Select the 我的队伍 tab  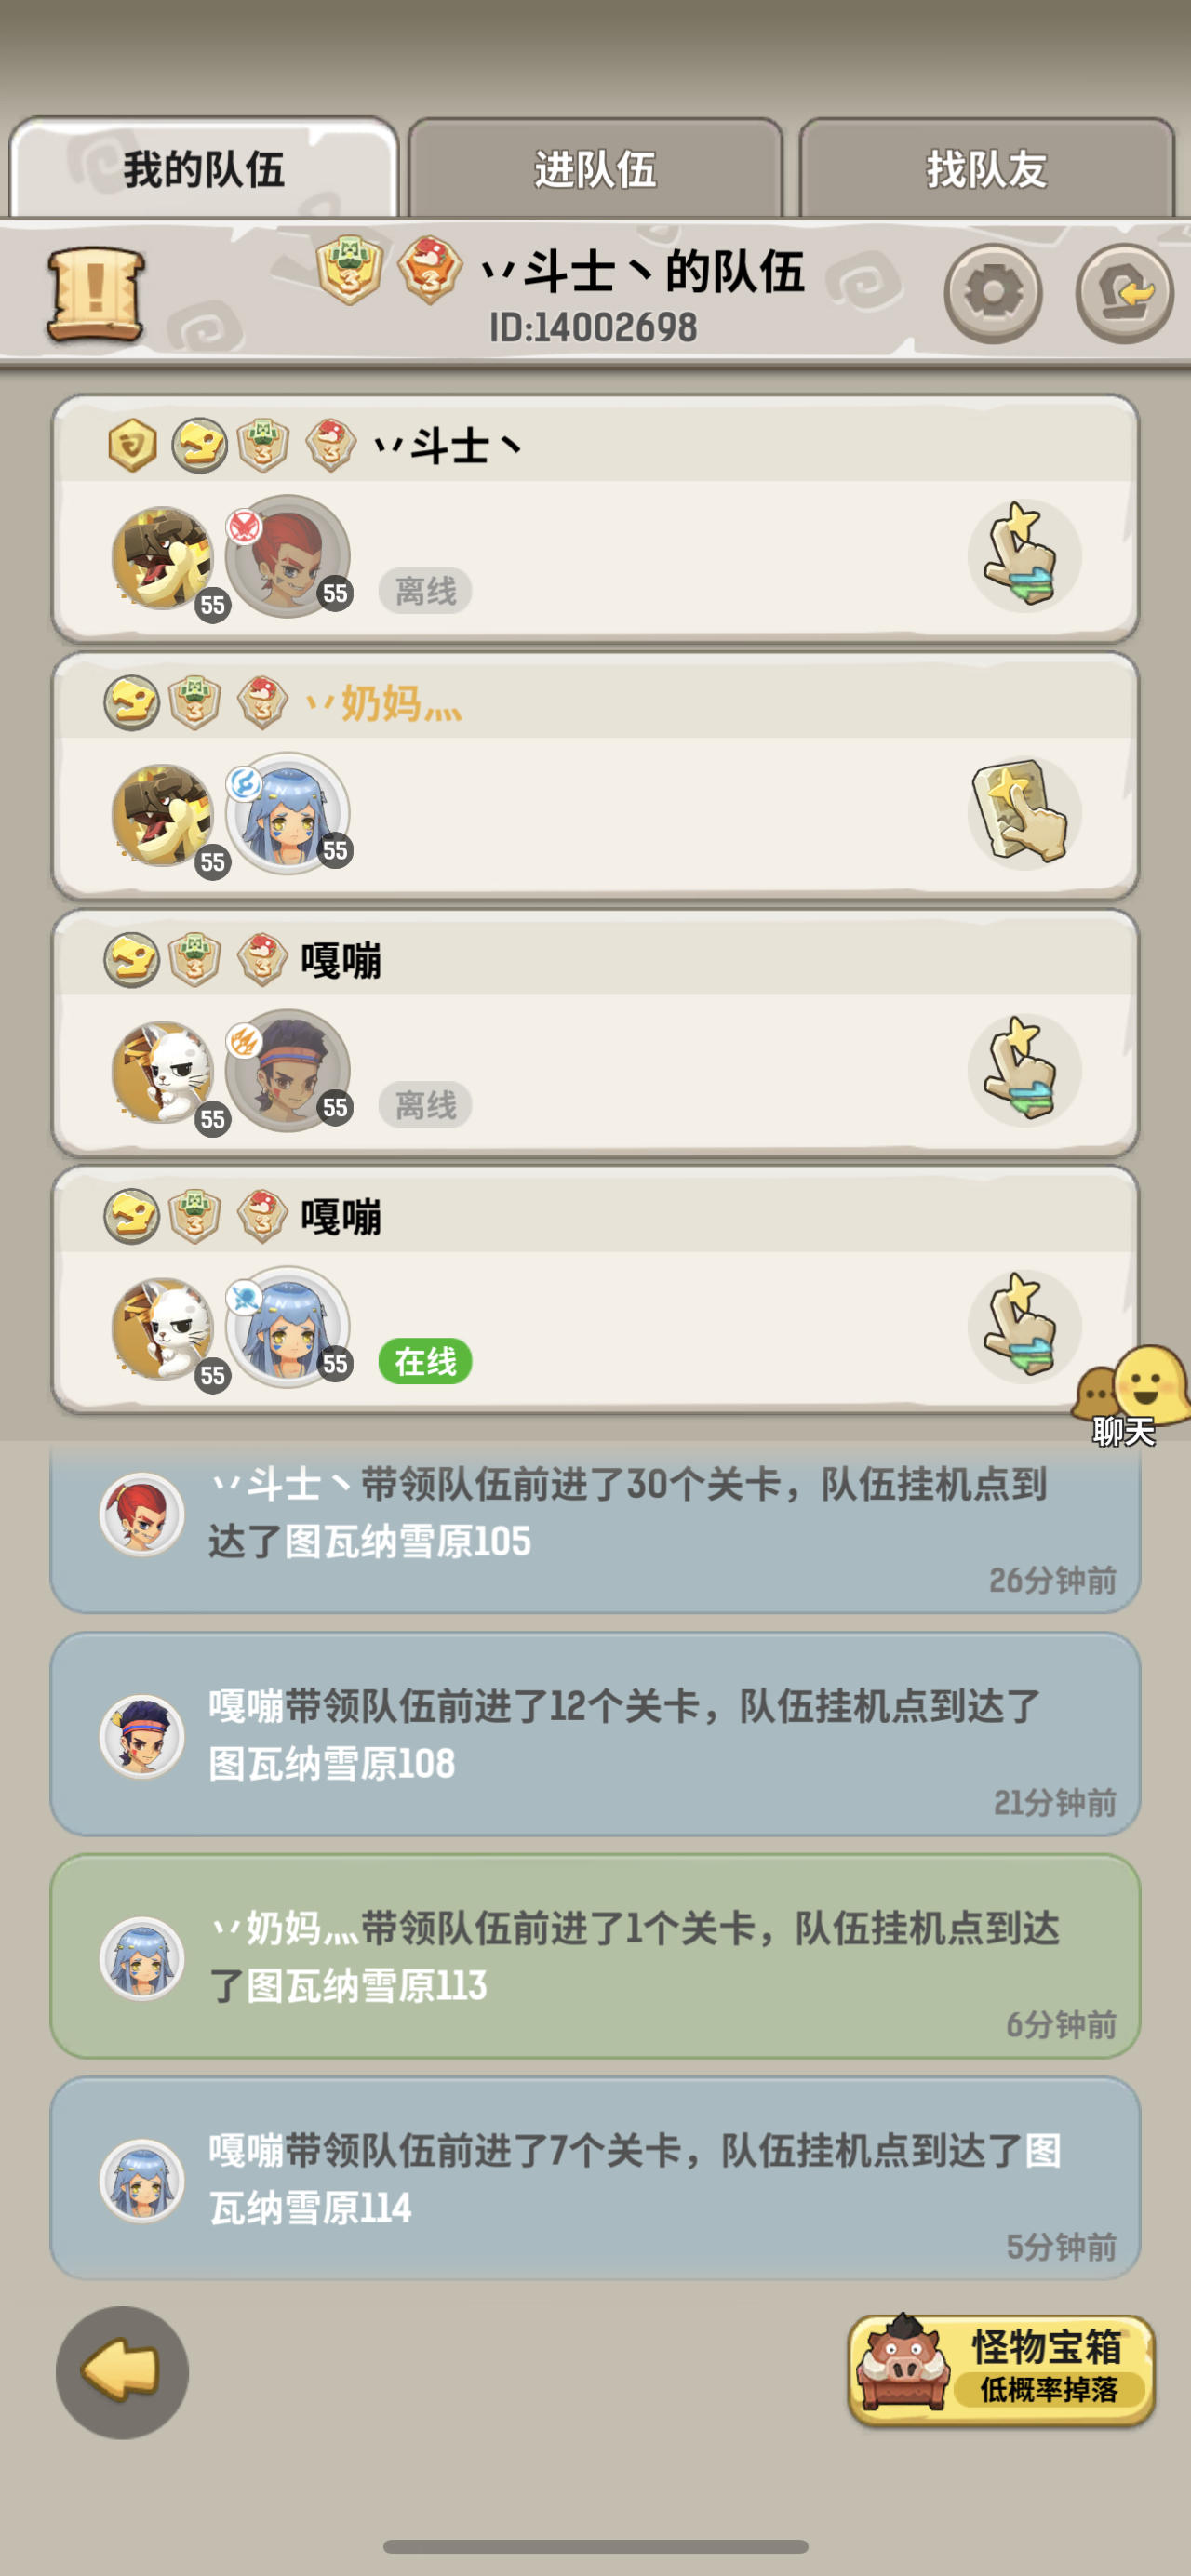[204, 168]
